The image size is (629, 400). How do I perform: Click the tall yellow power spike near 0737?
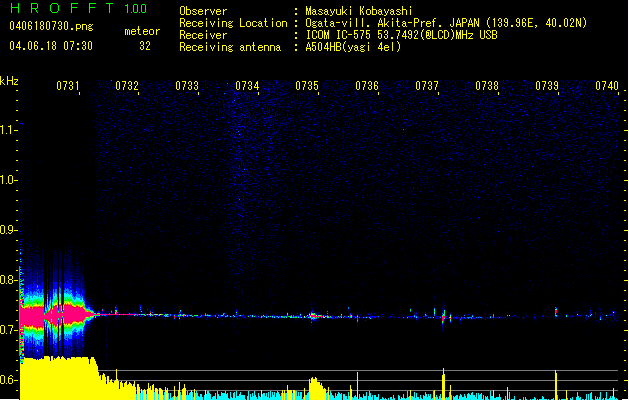click(443, 383)
